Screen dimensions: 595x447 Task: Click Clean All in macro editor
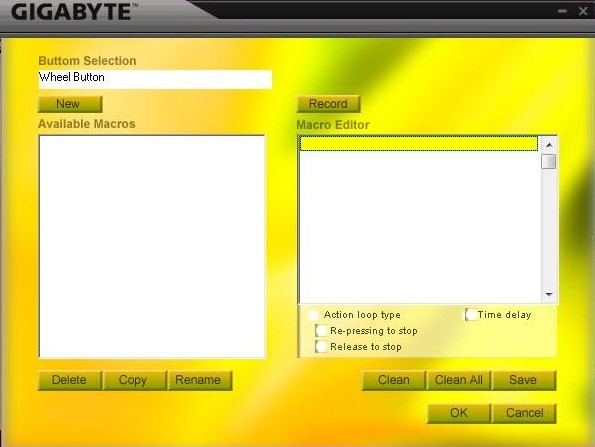coord(459,380)
